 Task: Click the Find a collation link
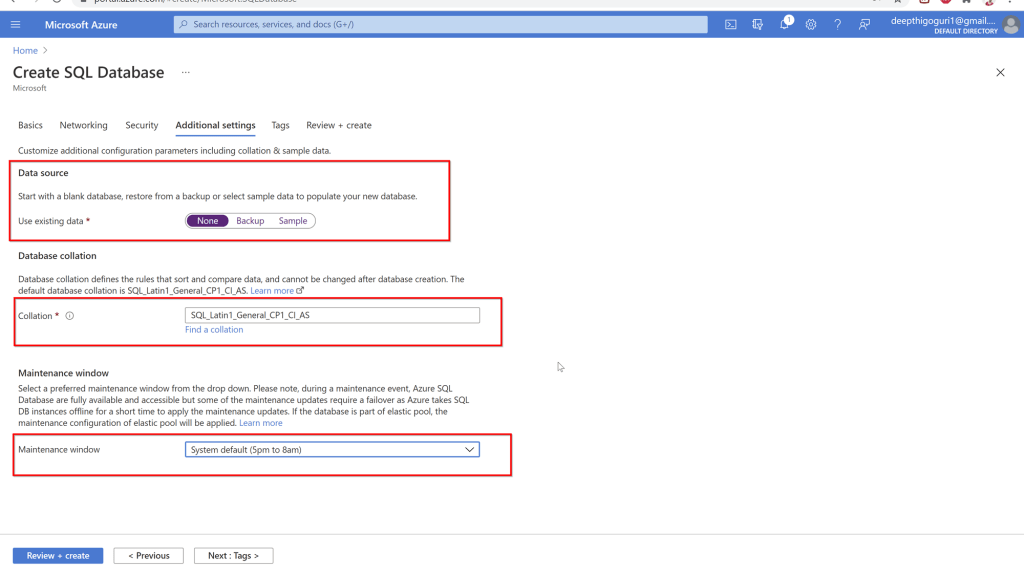tap(214, 330)
